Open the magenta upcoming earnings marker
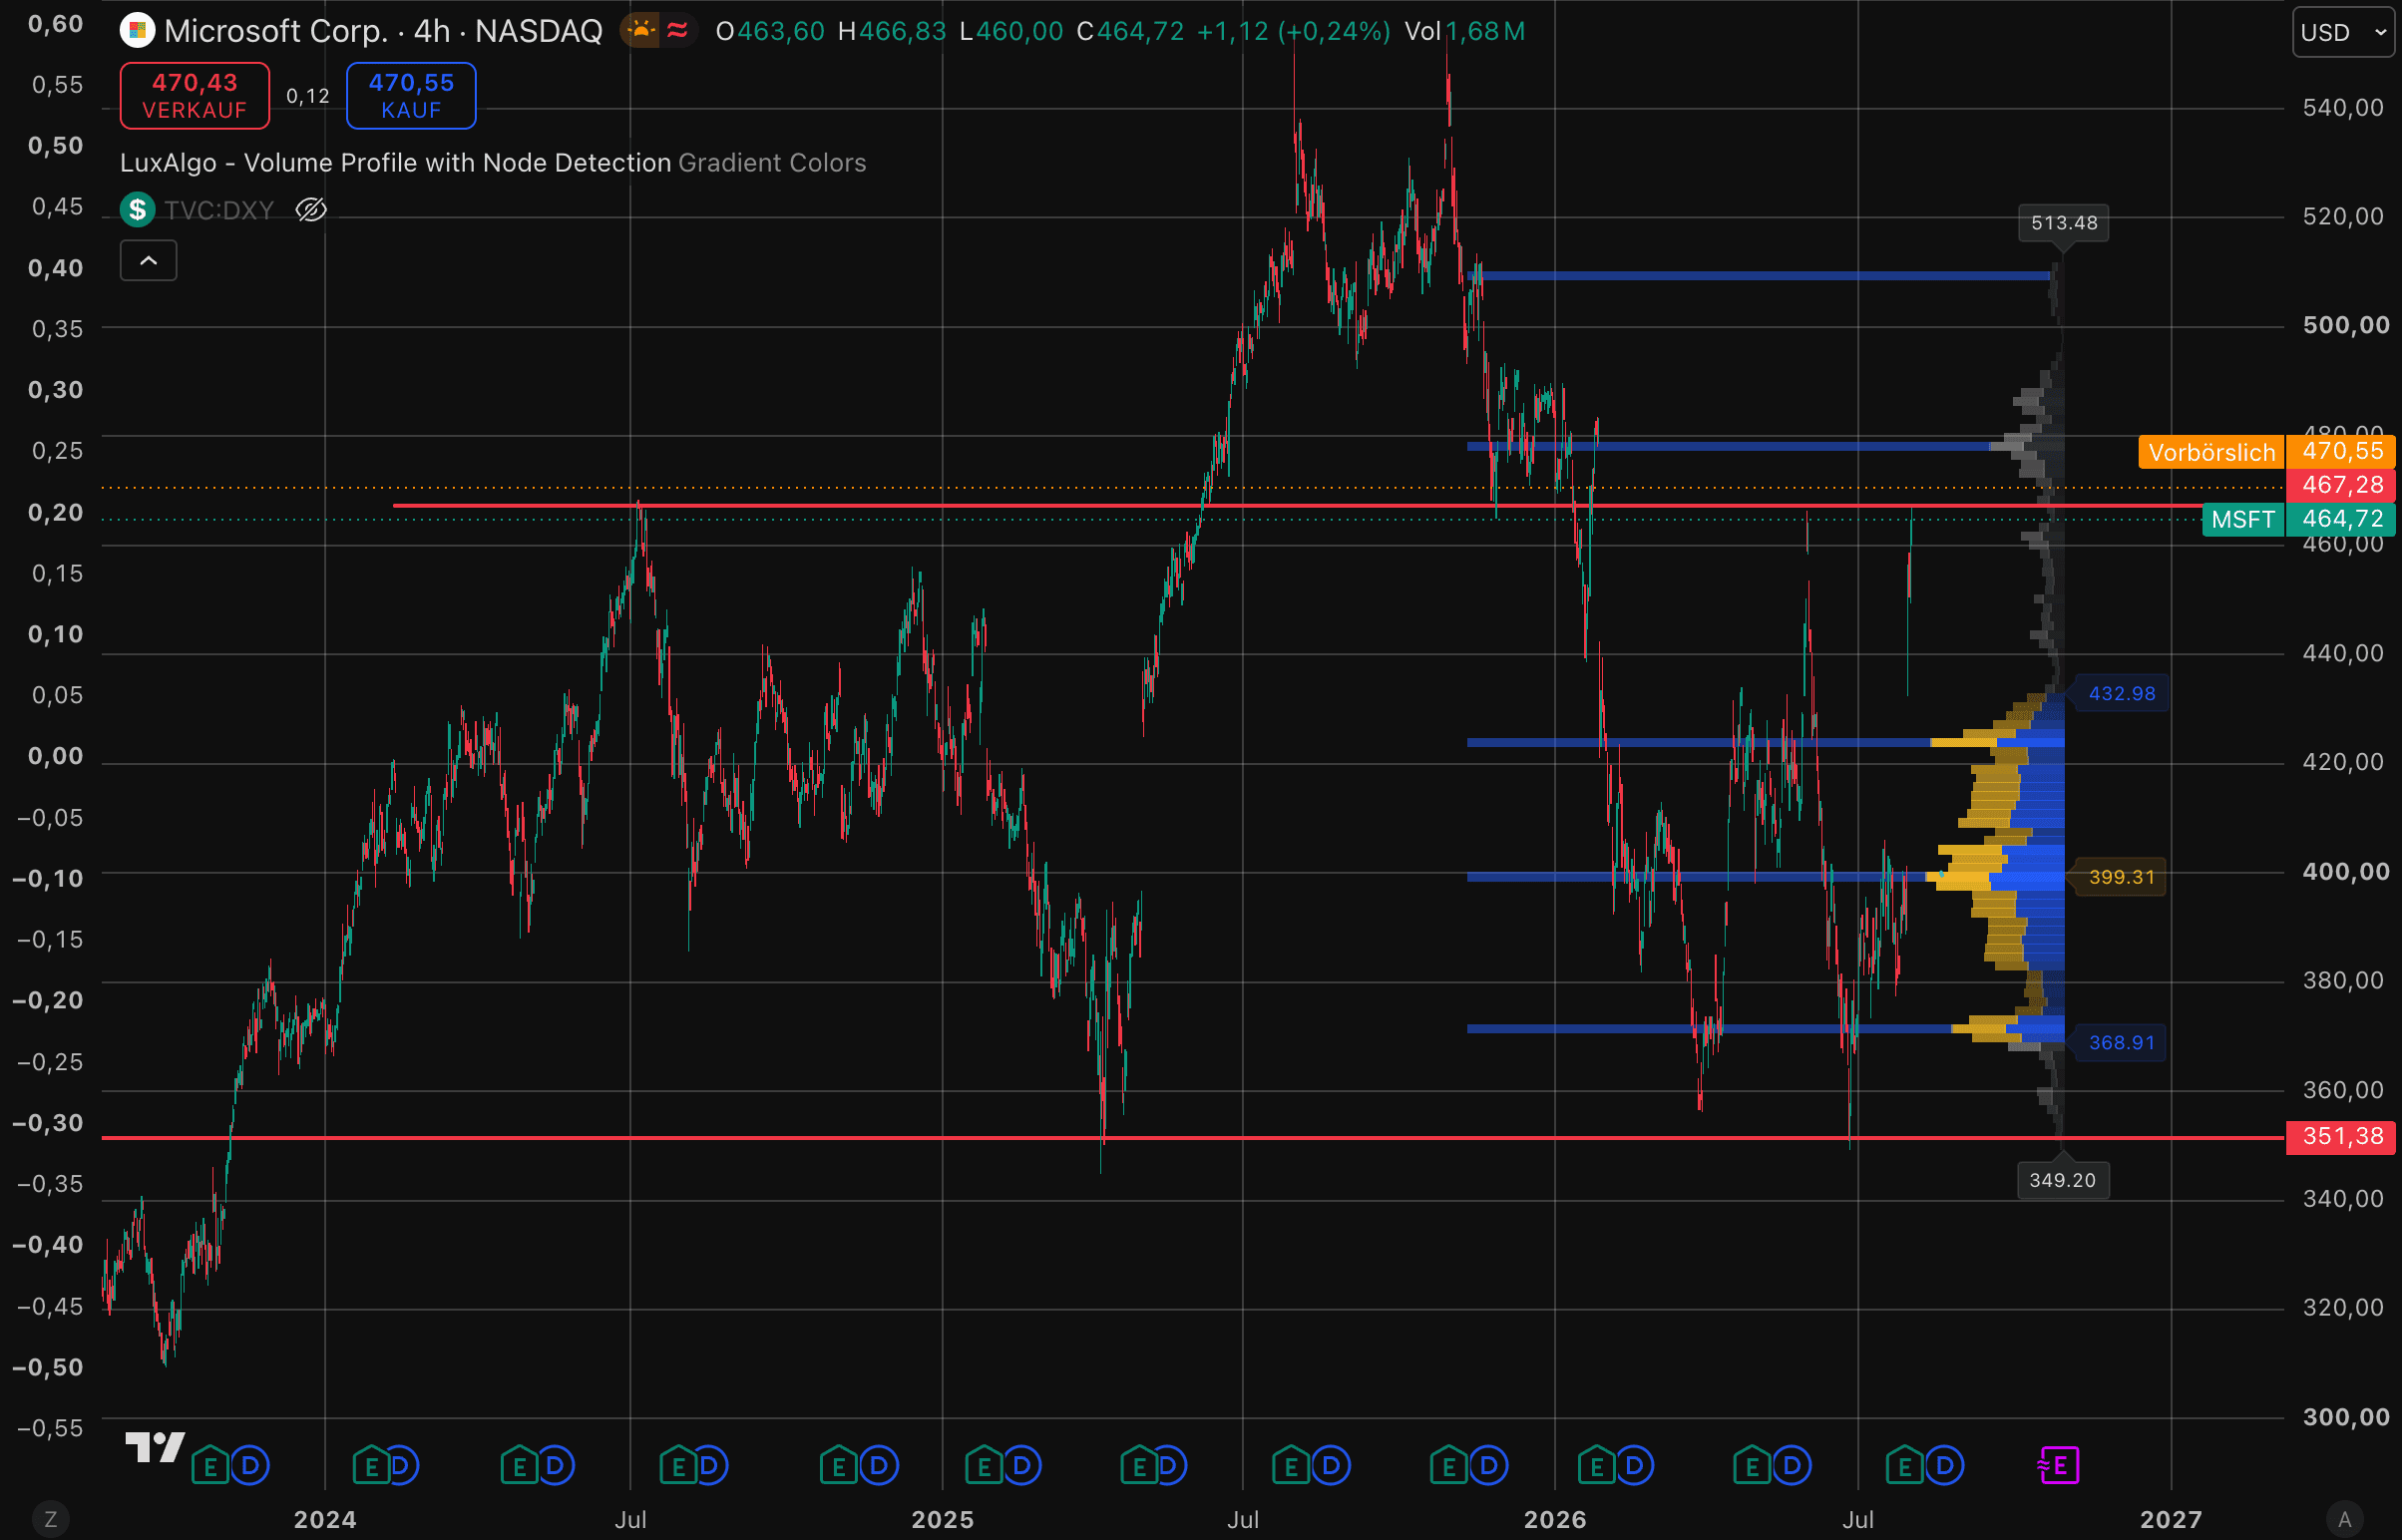This screenshot has height=1540, width=2402. [x=2059, y=1466]
